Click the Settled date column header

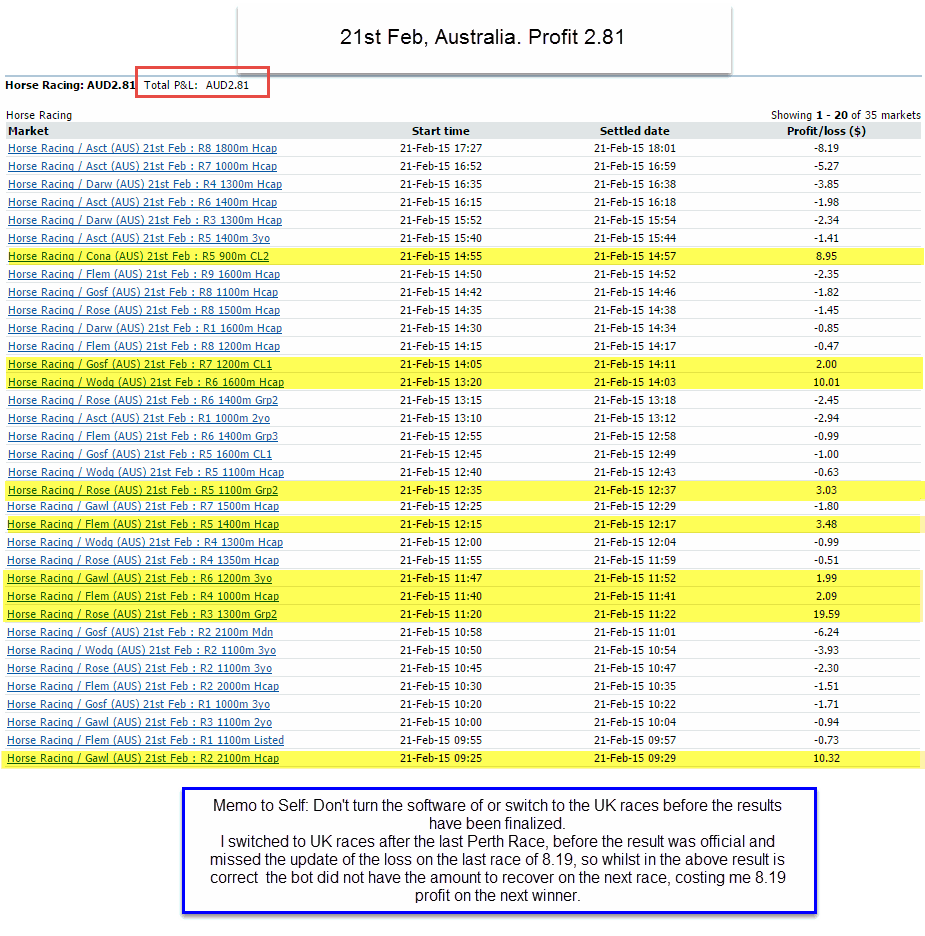[634, 131]
